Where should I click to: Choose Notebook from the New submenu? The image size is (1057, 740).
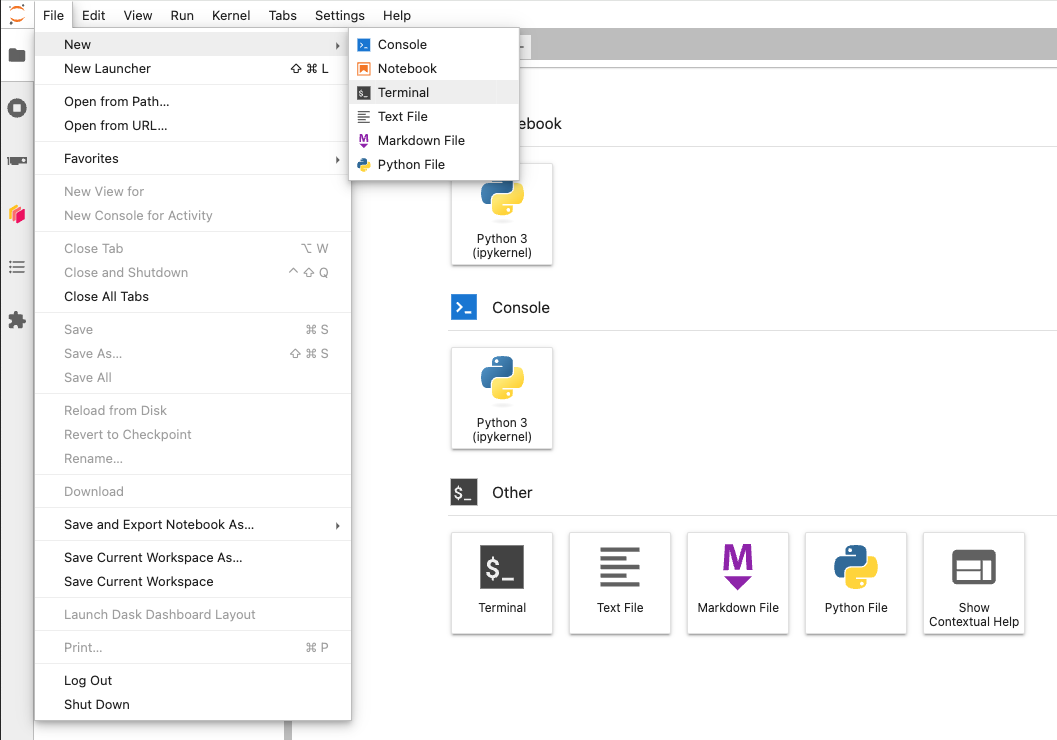407,69
